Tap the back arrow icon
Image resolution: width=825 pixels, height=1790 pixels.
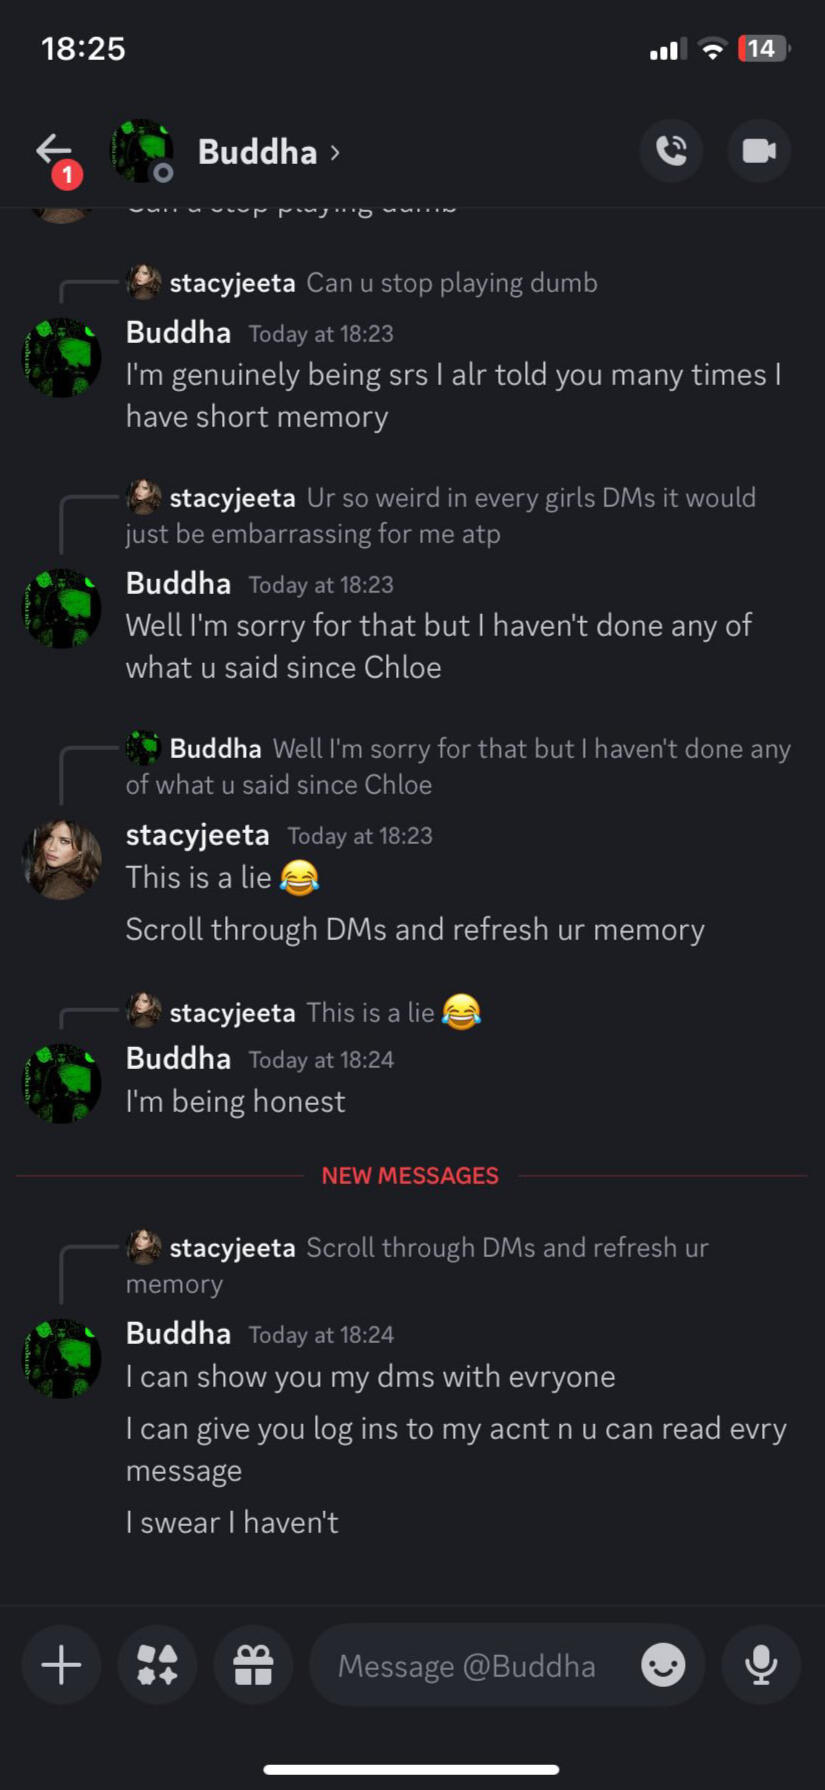pyautogui.click(x=54, y=152)
